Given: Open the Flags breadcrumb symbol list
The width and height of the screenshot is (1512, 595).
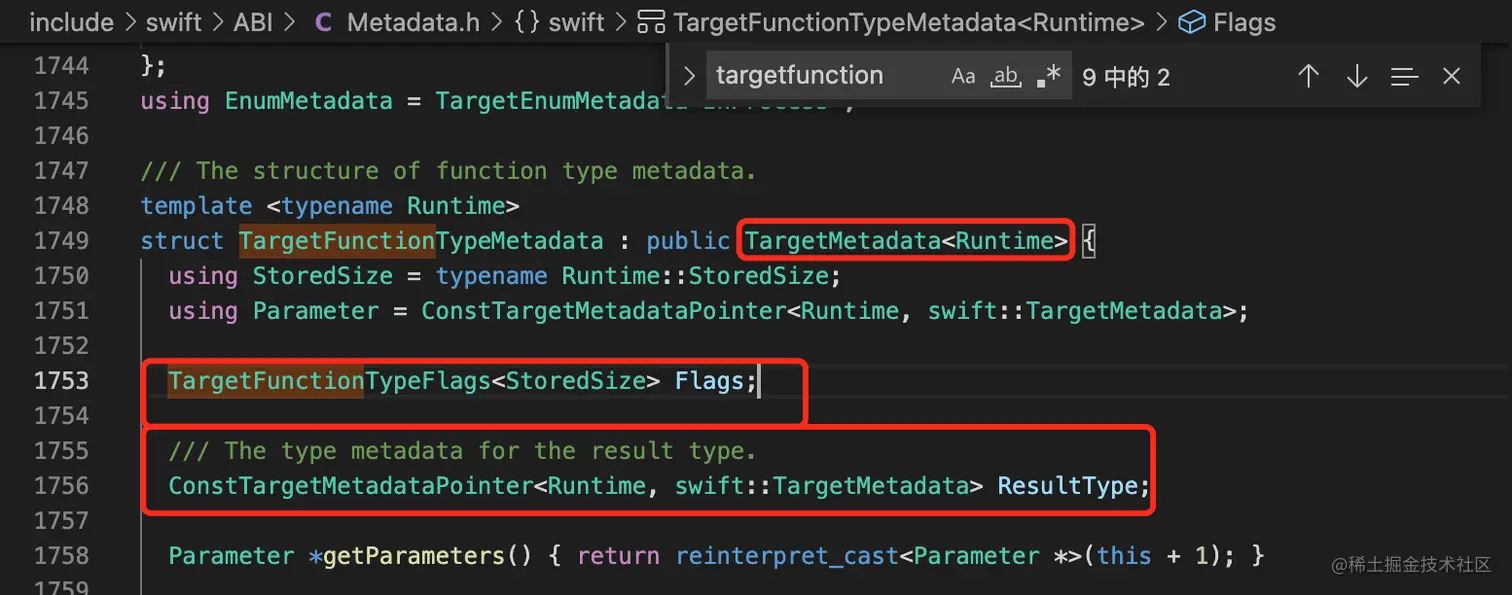Looking at the screenshot, I should pos(1244,22).
